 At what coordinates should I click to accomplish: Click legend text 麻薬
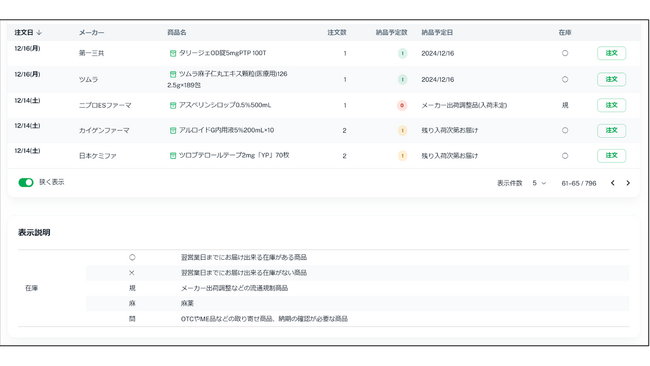(187, 303)
